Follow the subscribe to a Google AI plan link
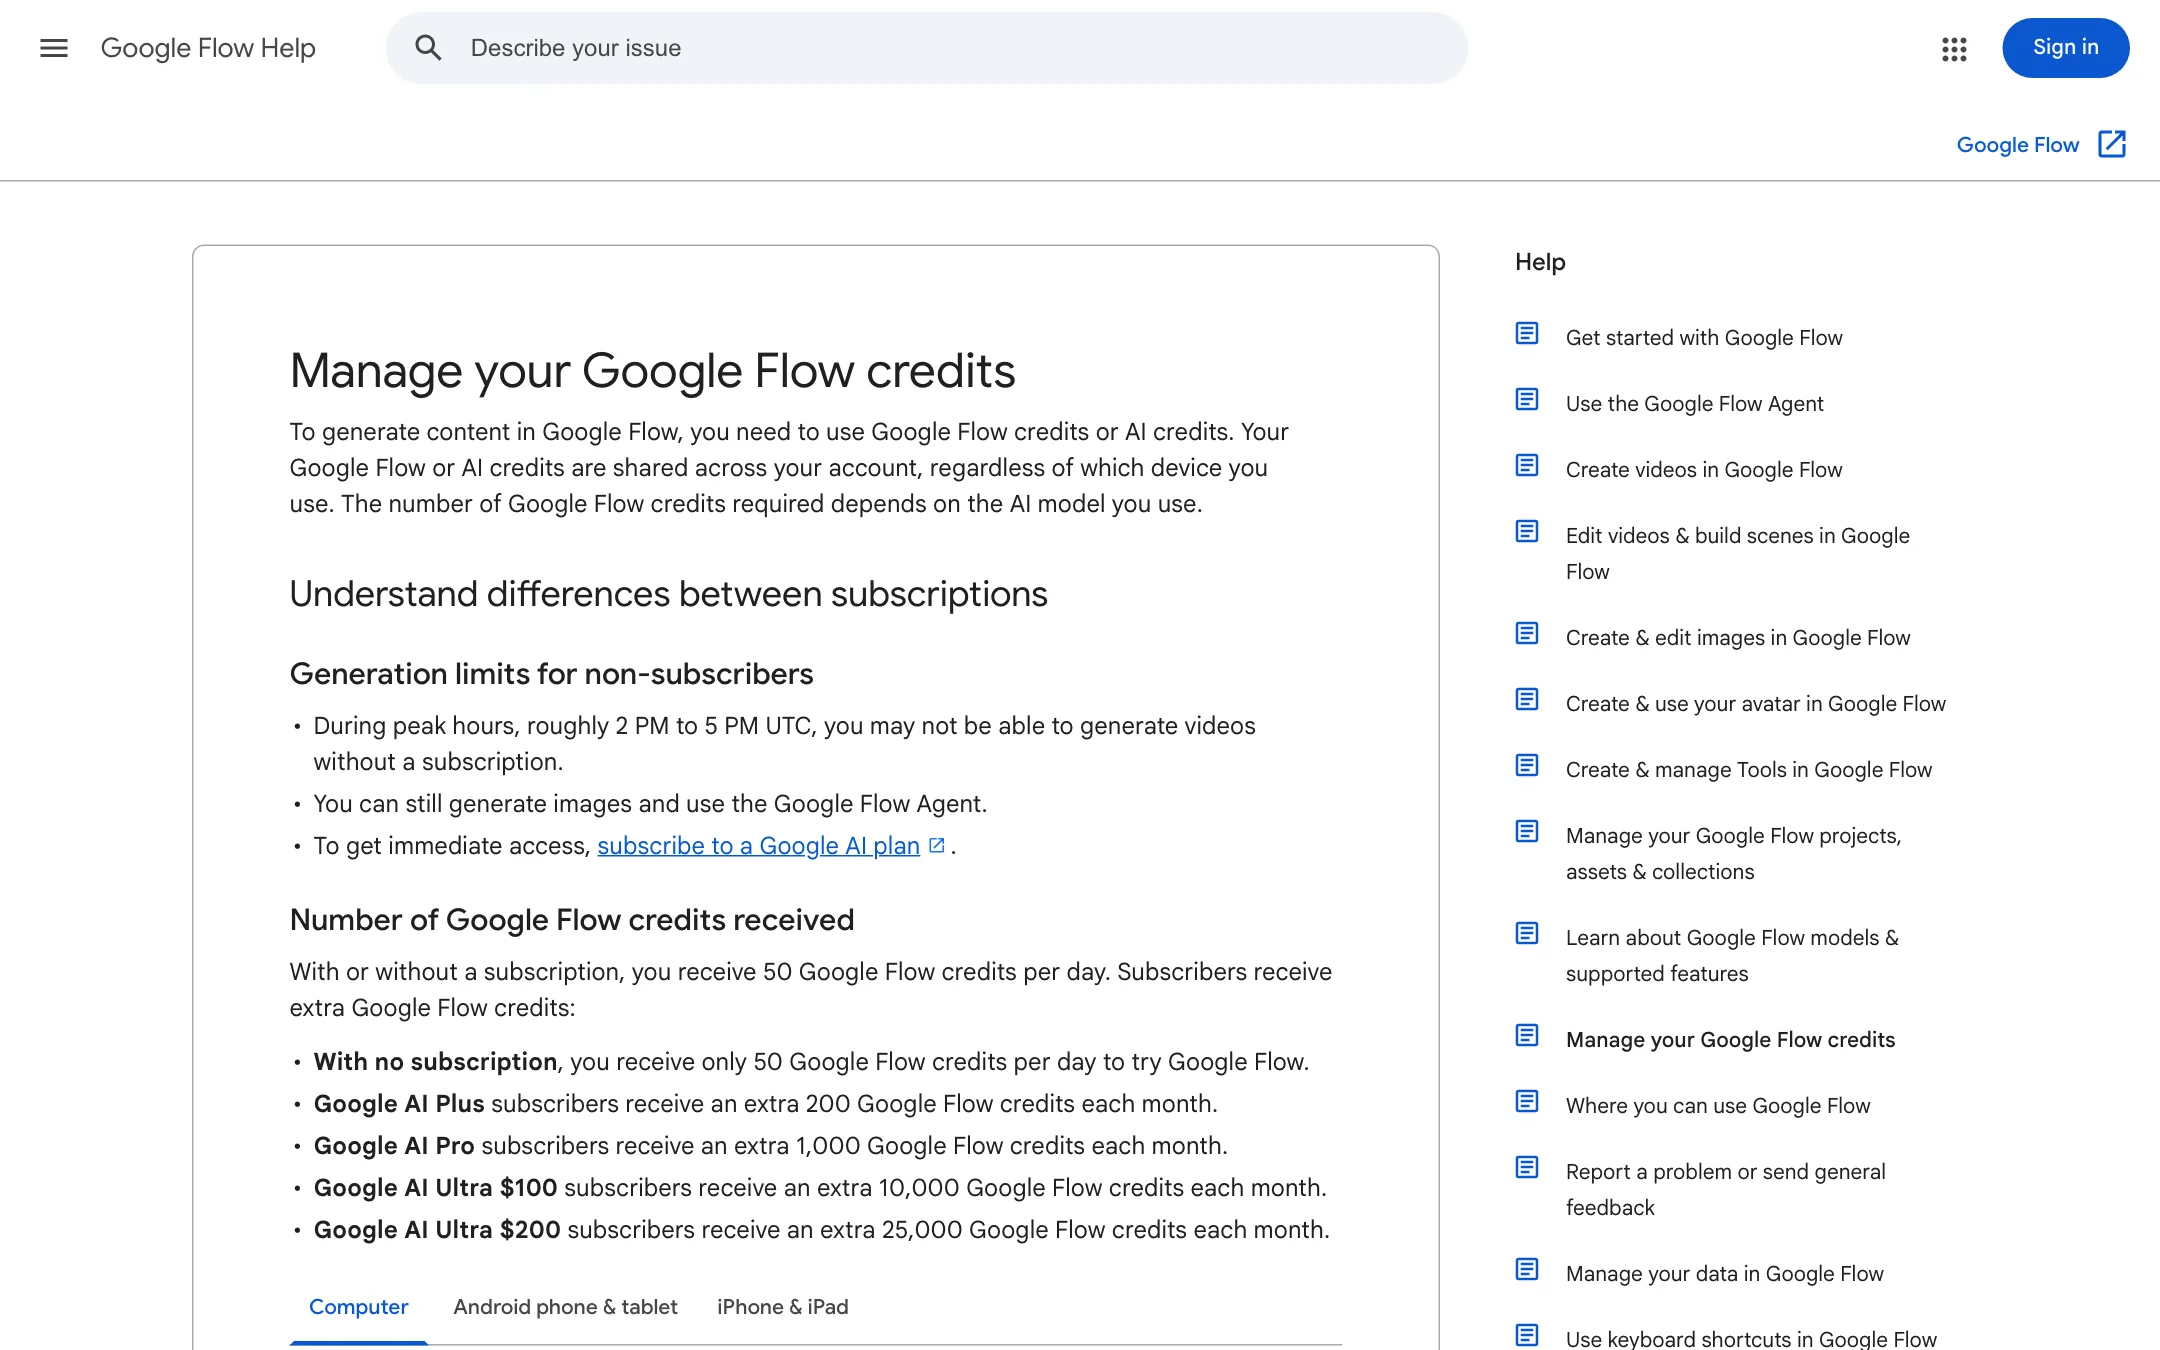Image resolution: width=2160 pixels, height=1350 pixels. point(758,846)
